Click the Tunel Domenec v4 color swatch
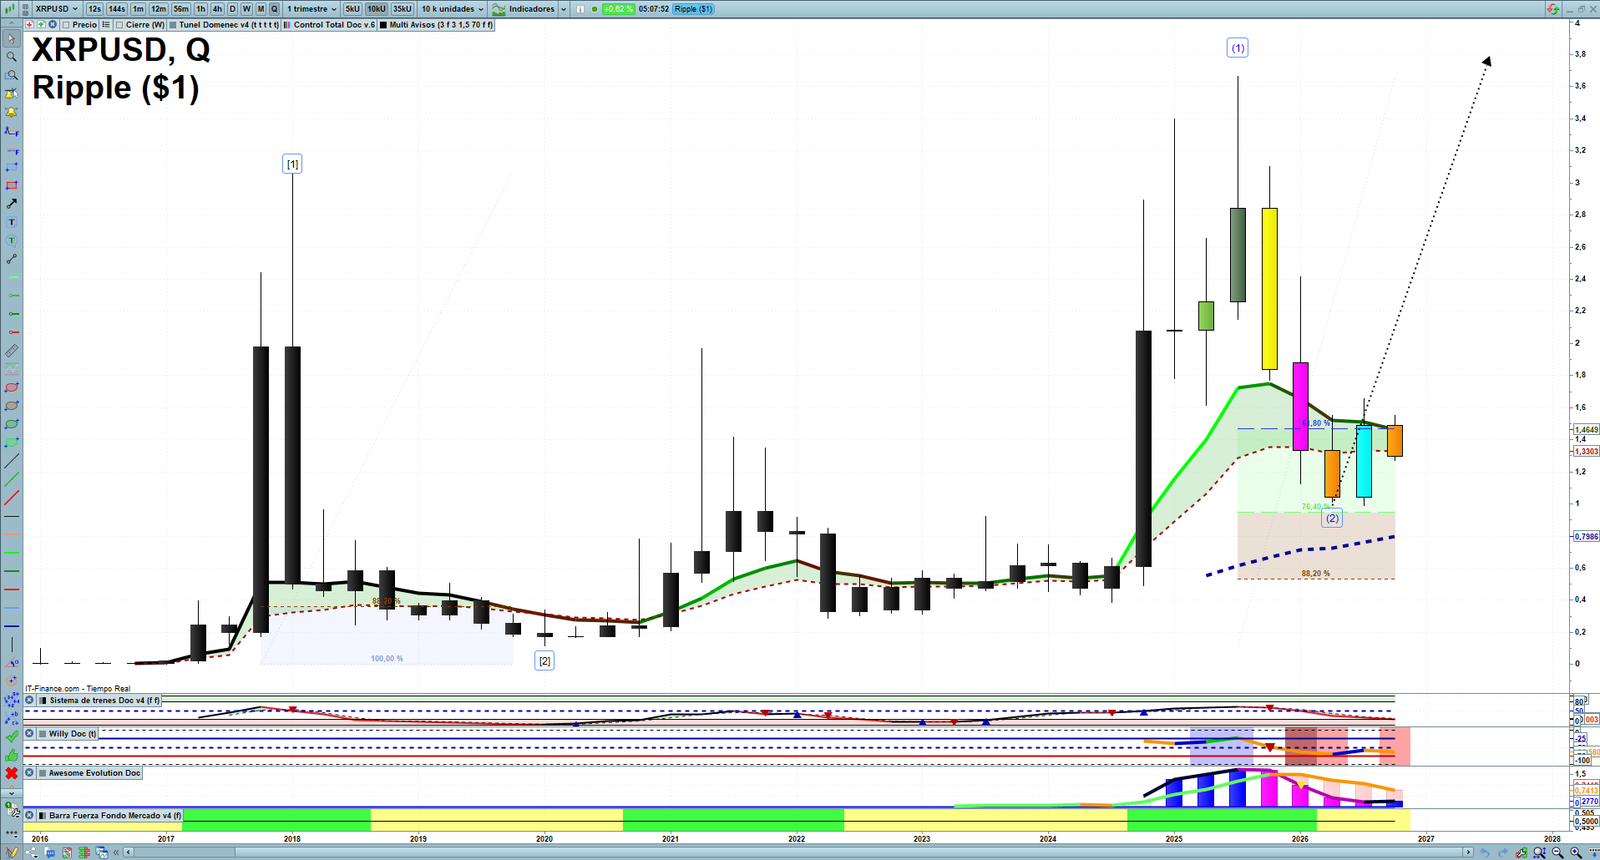1600x860 pixels. point(173,25)
